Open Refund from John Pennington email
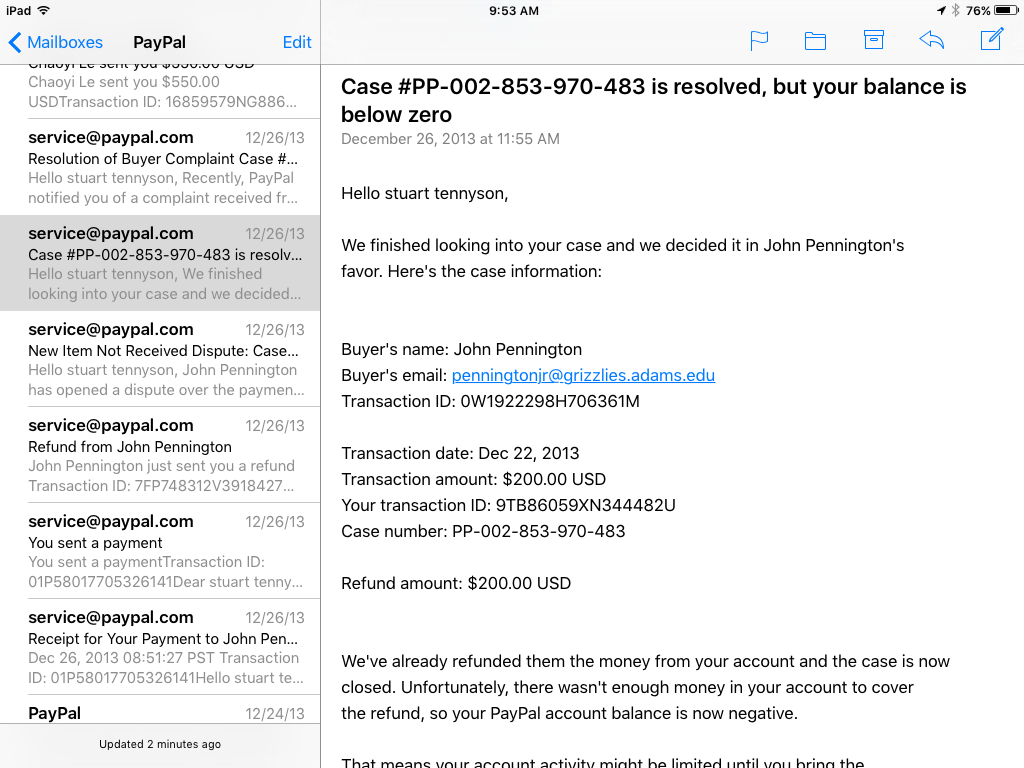The image size is (1024, 768). coord(160,455)
